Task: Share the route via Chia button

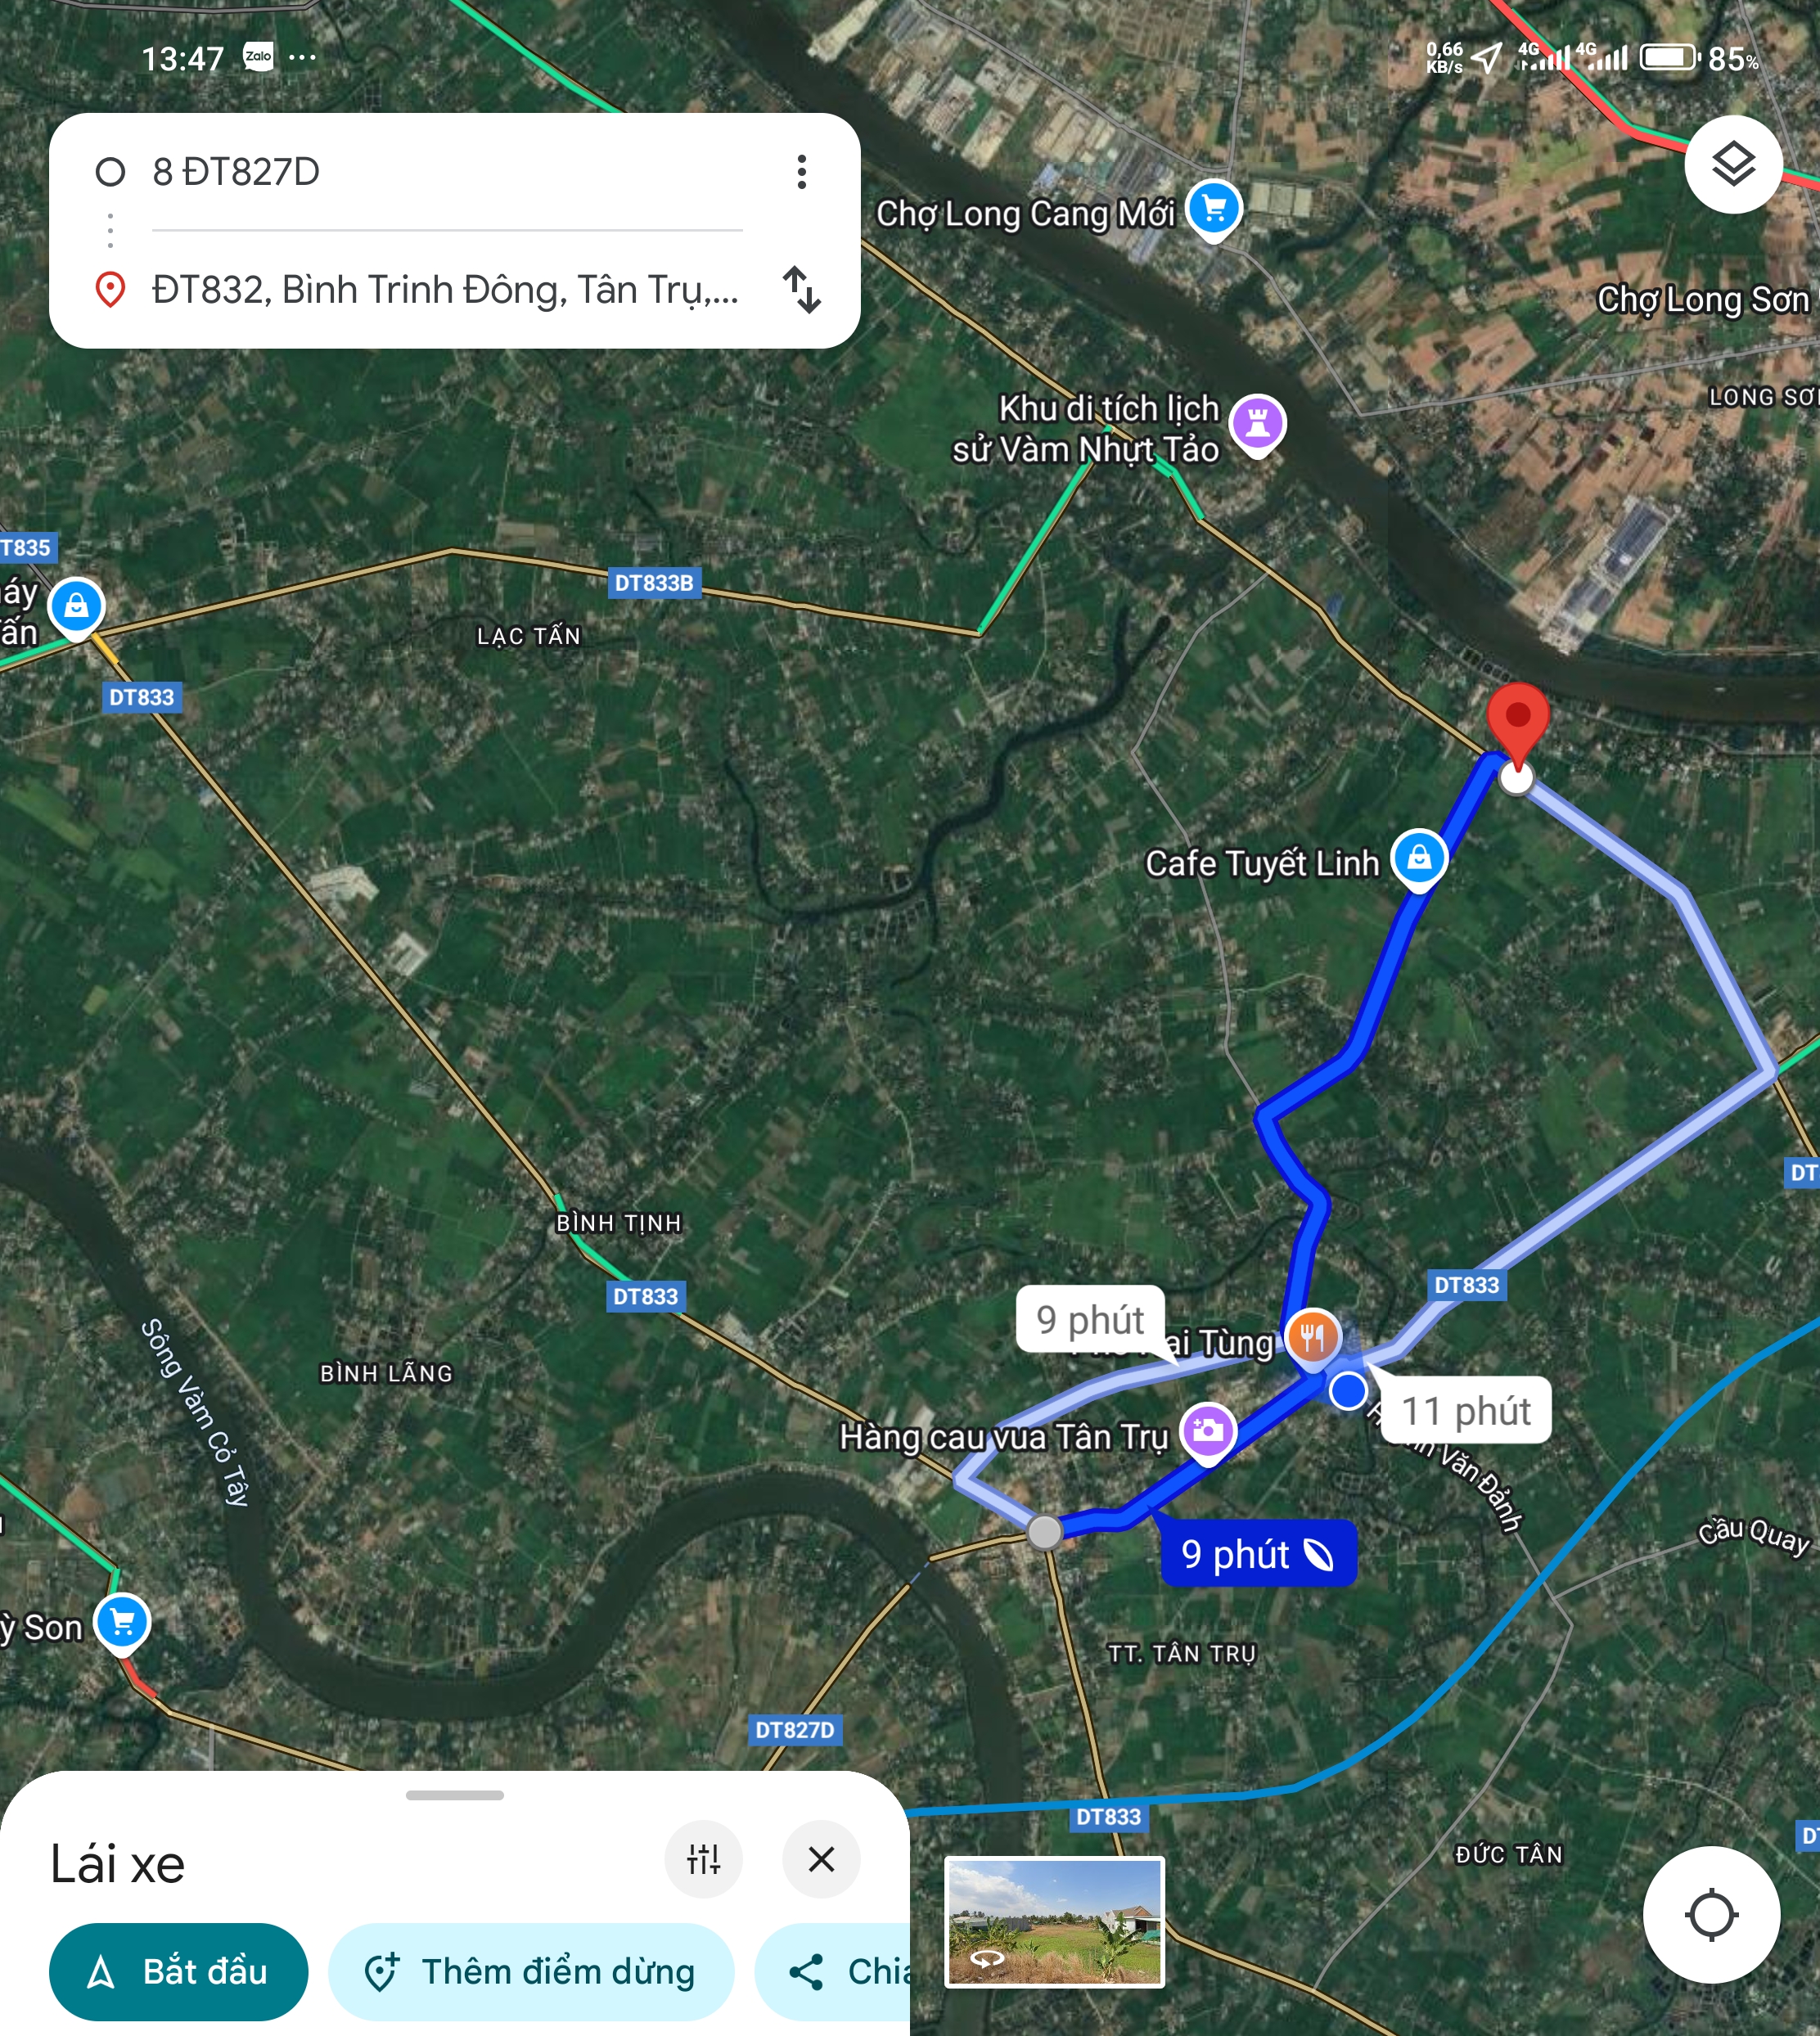Action: pyautogui.click(x=833, y=1972)
